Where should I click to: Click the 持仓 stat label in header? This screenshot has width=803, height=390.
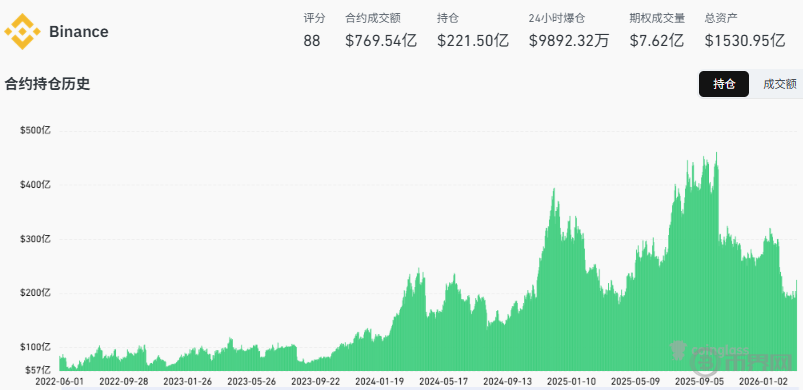tap(448, 18)
